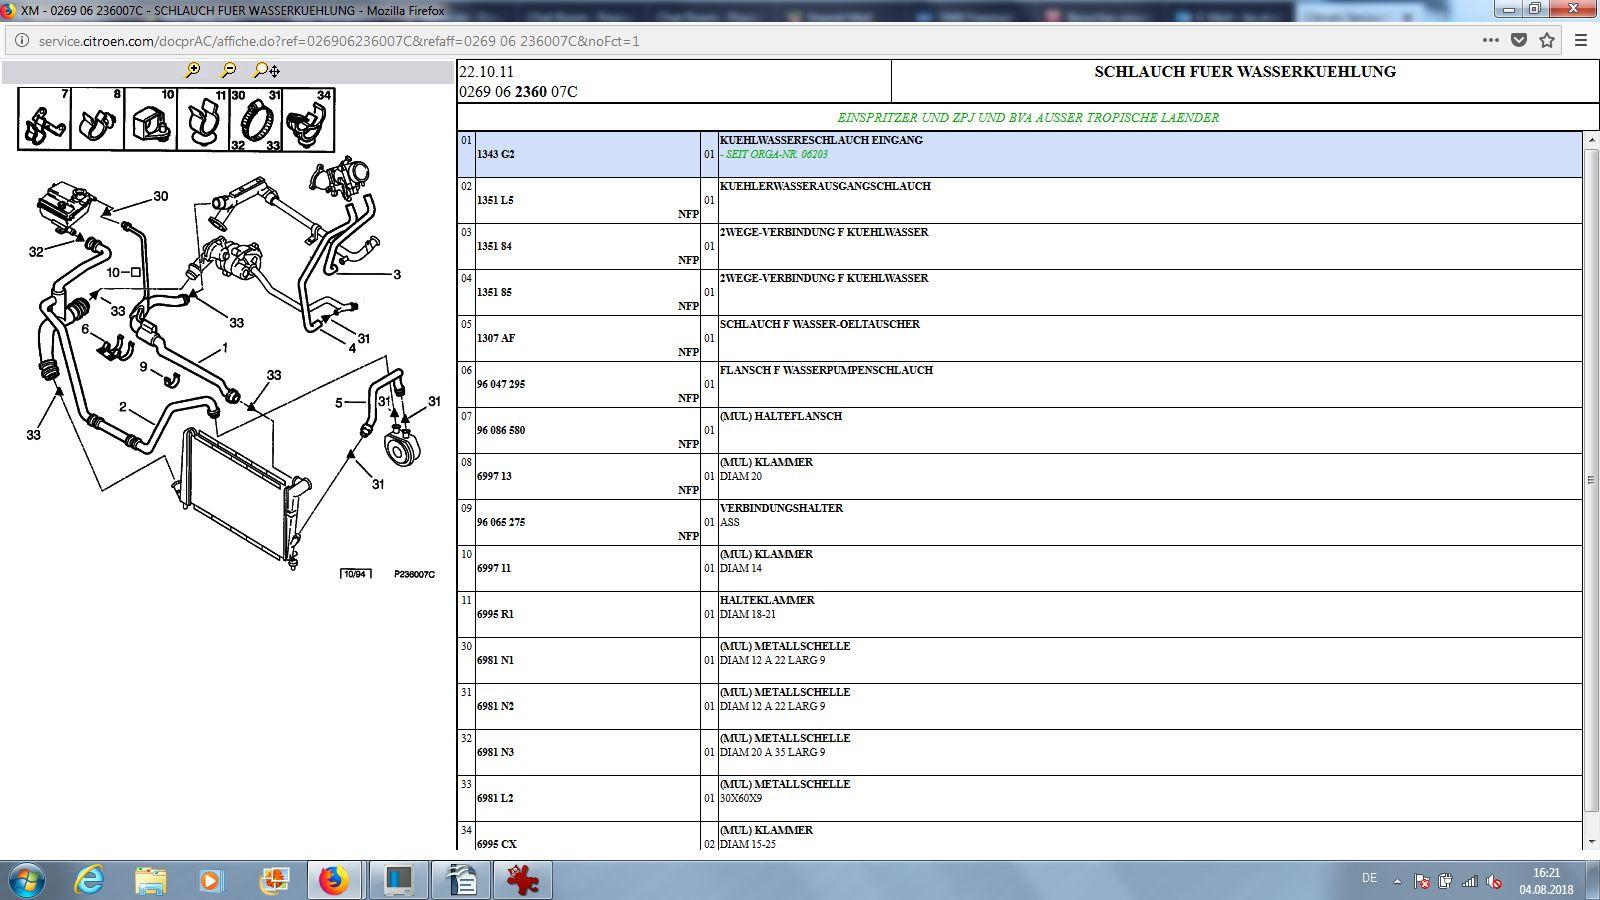Switch to the Firefox taskbar button
Viewport: 1600px width, 900px height.
pos(334,880)
